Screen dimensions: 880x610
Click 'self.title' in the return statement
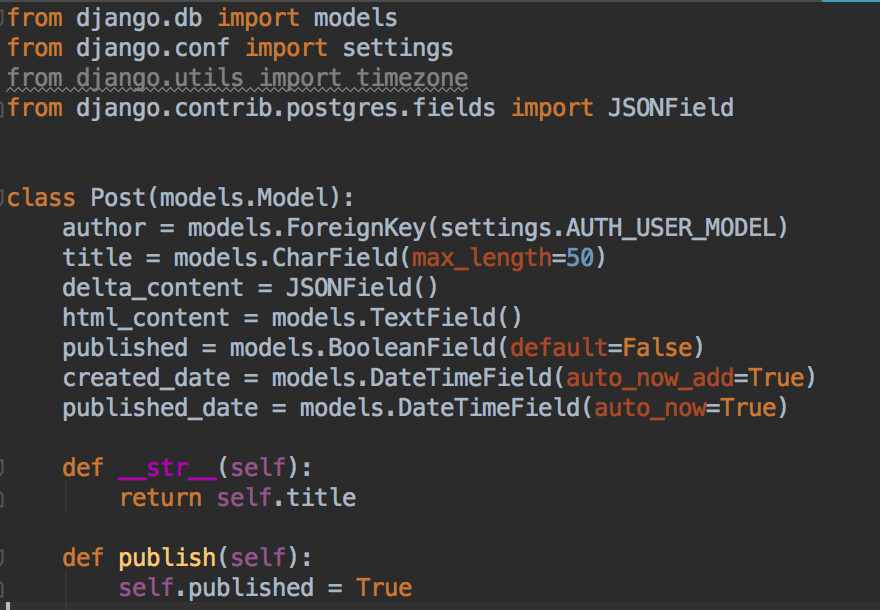(286, 497)
